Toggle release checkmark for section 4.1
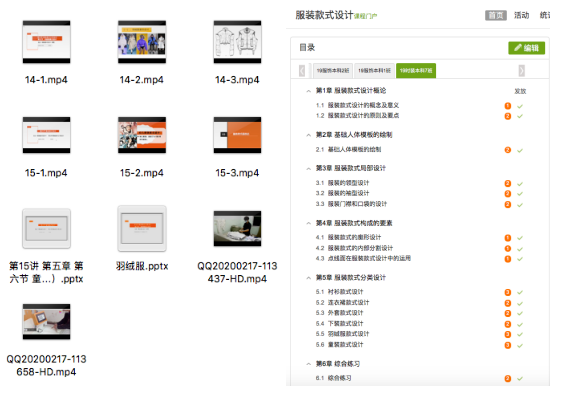Viewport: 565px width, 393px height. [x=520, y=238]
